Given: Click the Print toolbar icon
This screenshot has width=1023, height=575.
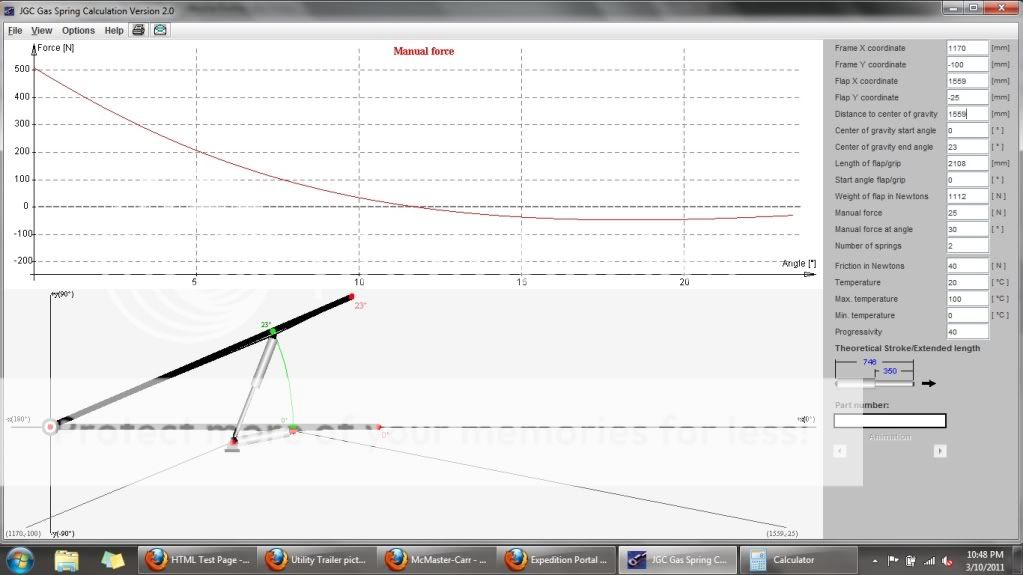Looking at the screenshot, I should [139, 30].
